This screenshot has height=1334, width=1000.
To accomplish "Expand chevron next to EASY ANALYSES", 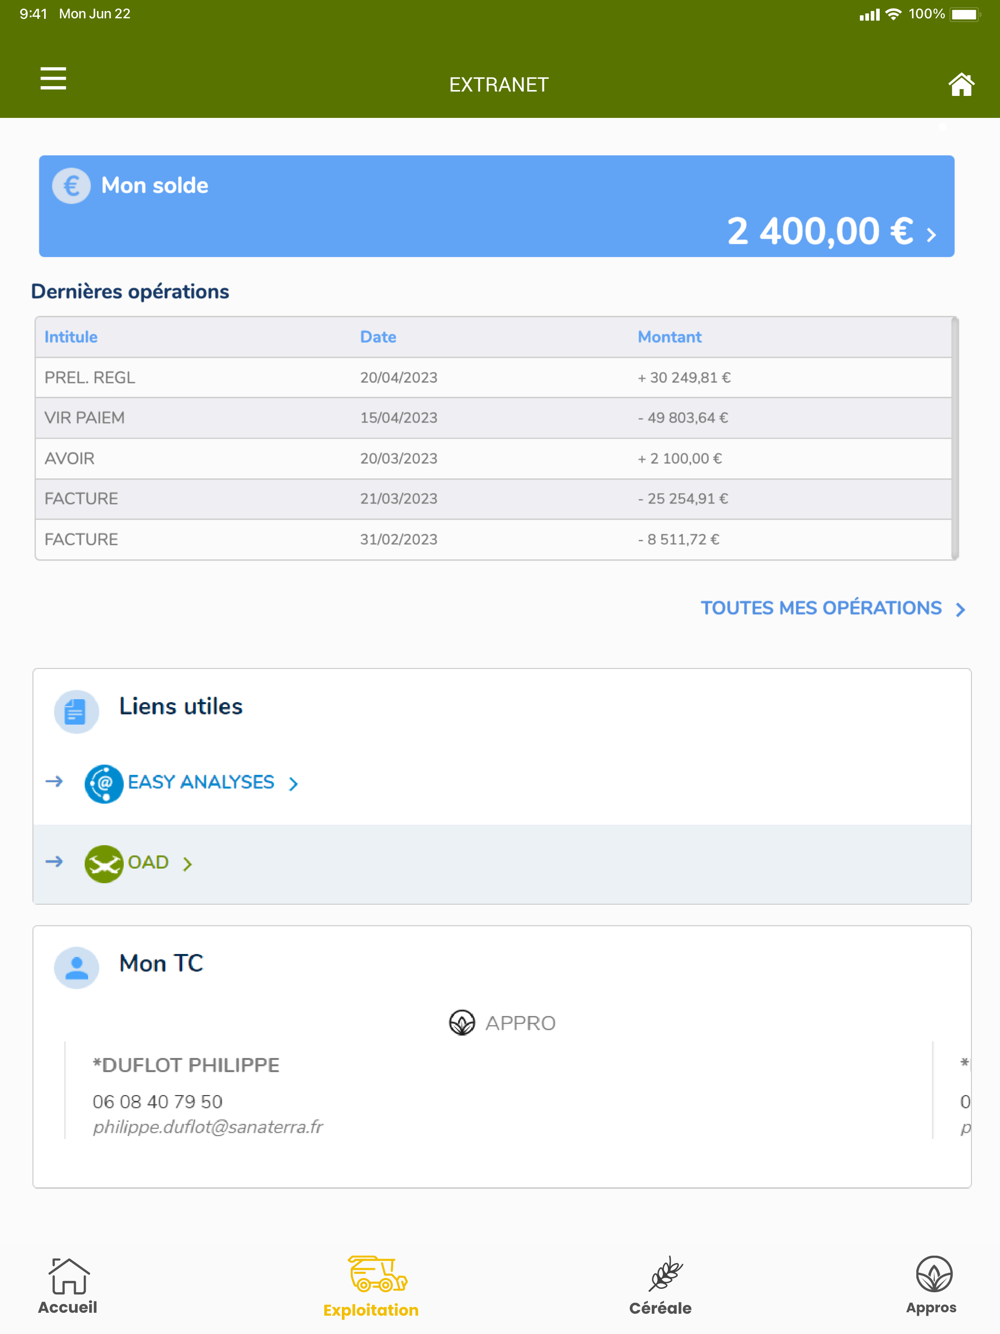I will click(x=293, y=784).
